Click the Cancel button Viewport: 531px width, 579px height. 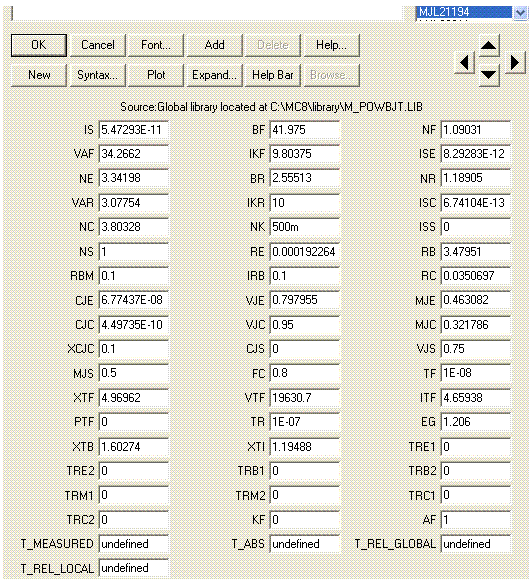pos(98,45)
